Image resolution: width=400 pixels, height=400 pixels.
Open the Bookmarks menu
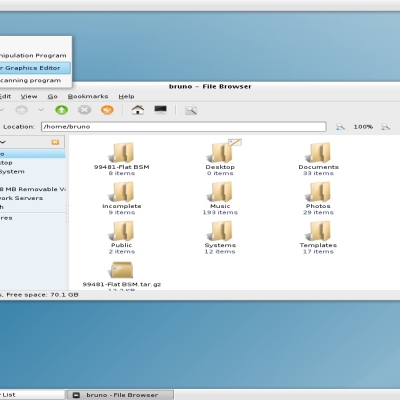pos(88,96)
